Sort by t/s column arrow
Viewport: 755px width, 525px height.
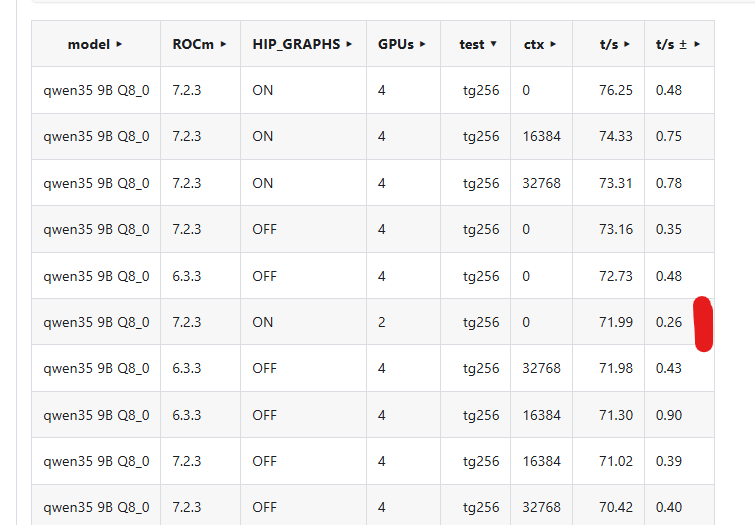626,44
